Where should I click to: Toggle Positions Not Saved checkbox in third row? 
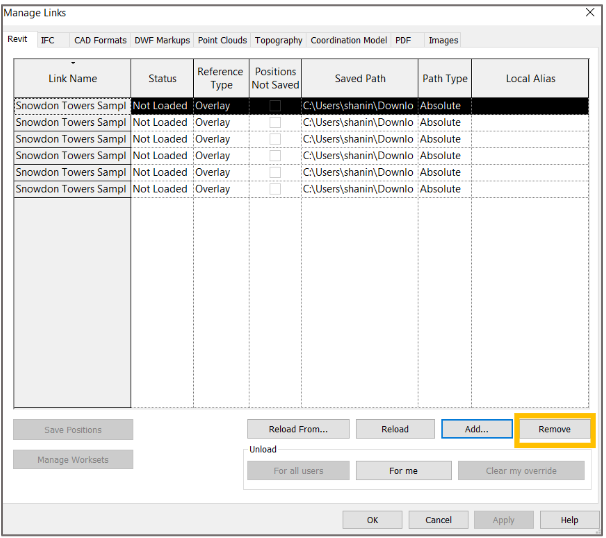click(275, 139)
